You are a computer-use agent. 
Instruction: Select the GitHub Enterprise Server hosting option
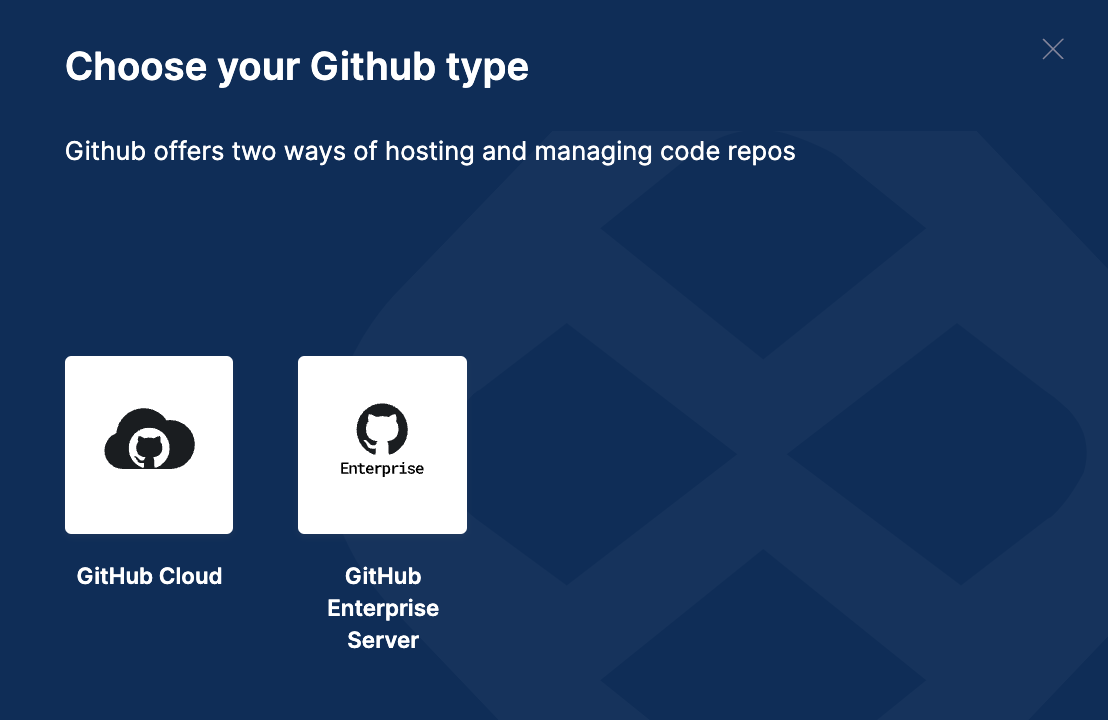(x=382, y=444)
